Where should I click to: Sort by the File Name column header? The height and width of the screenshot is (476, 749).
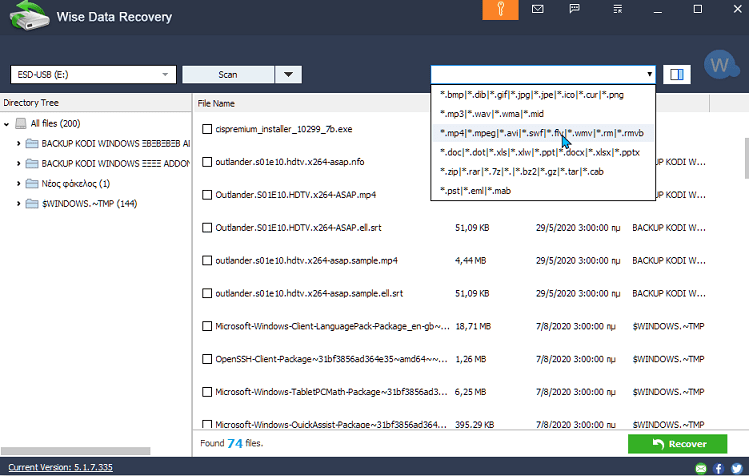(x=216, y=103)
